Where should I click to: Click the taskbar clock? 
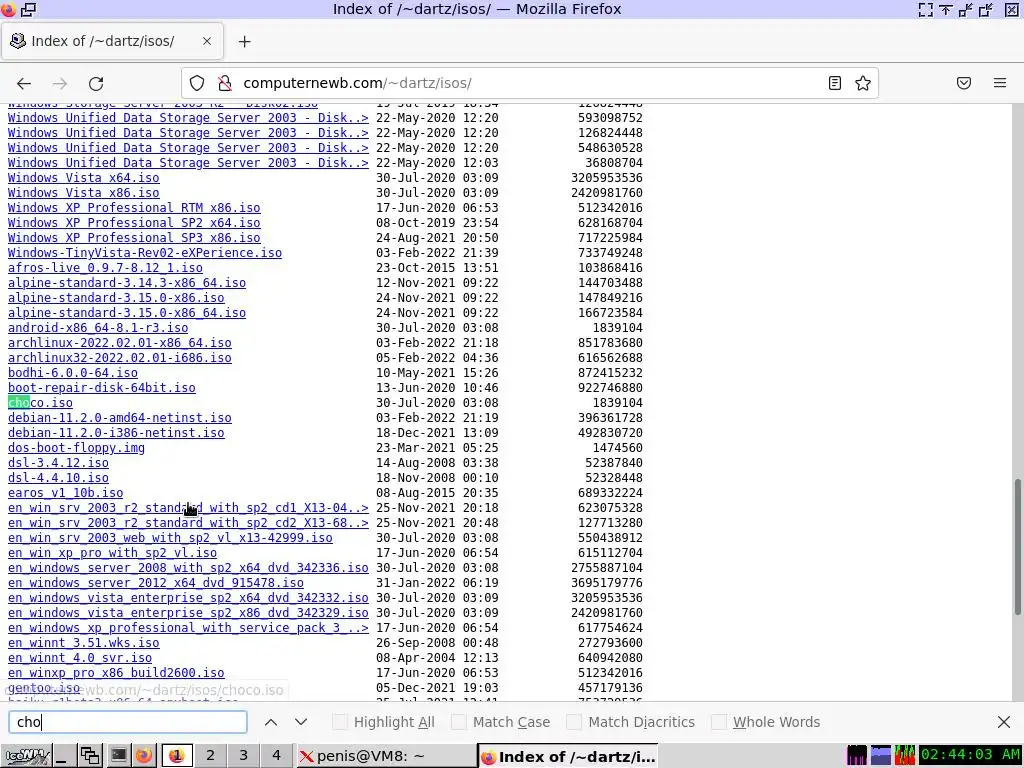970,756
